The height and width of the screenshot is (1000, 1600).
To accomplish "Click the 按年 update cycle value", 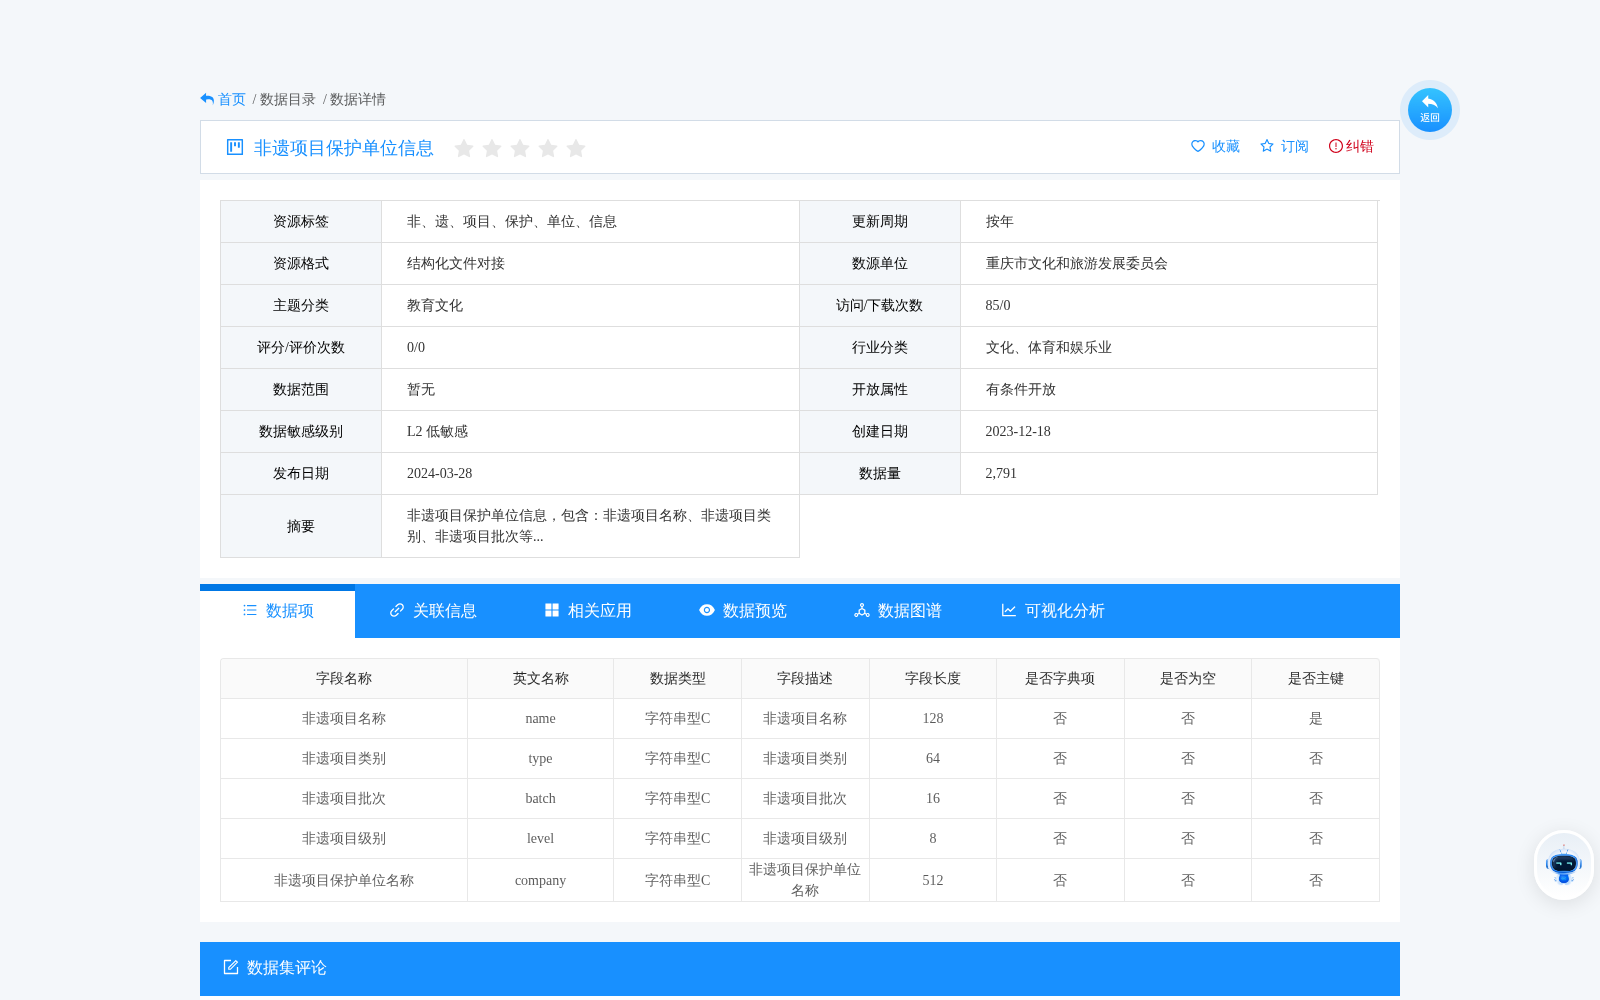I will coord(1000,221).
